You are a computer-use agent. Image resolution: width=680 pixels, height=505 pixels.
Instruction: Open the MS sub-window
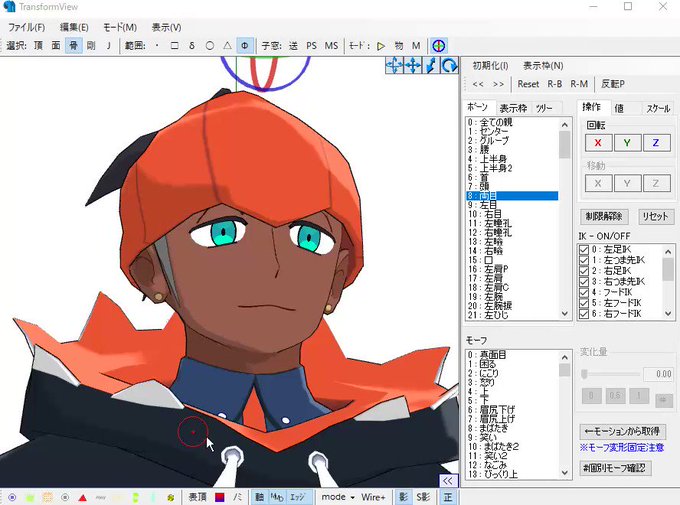pyautogui.click(x=331, y=46)
